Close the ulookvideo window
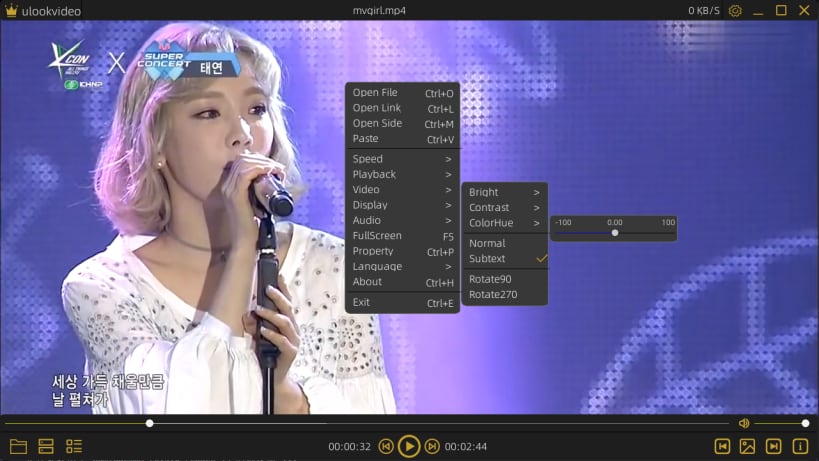 (804, 10)
